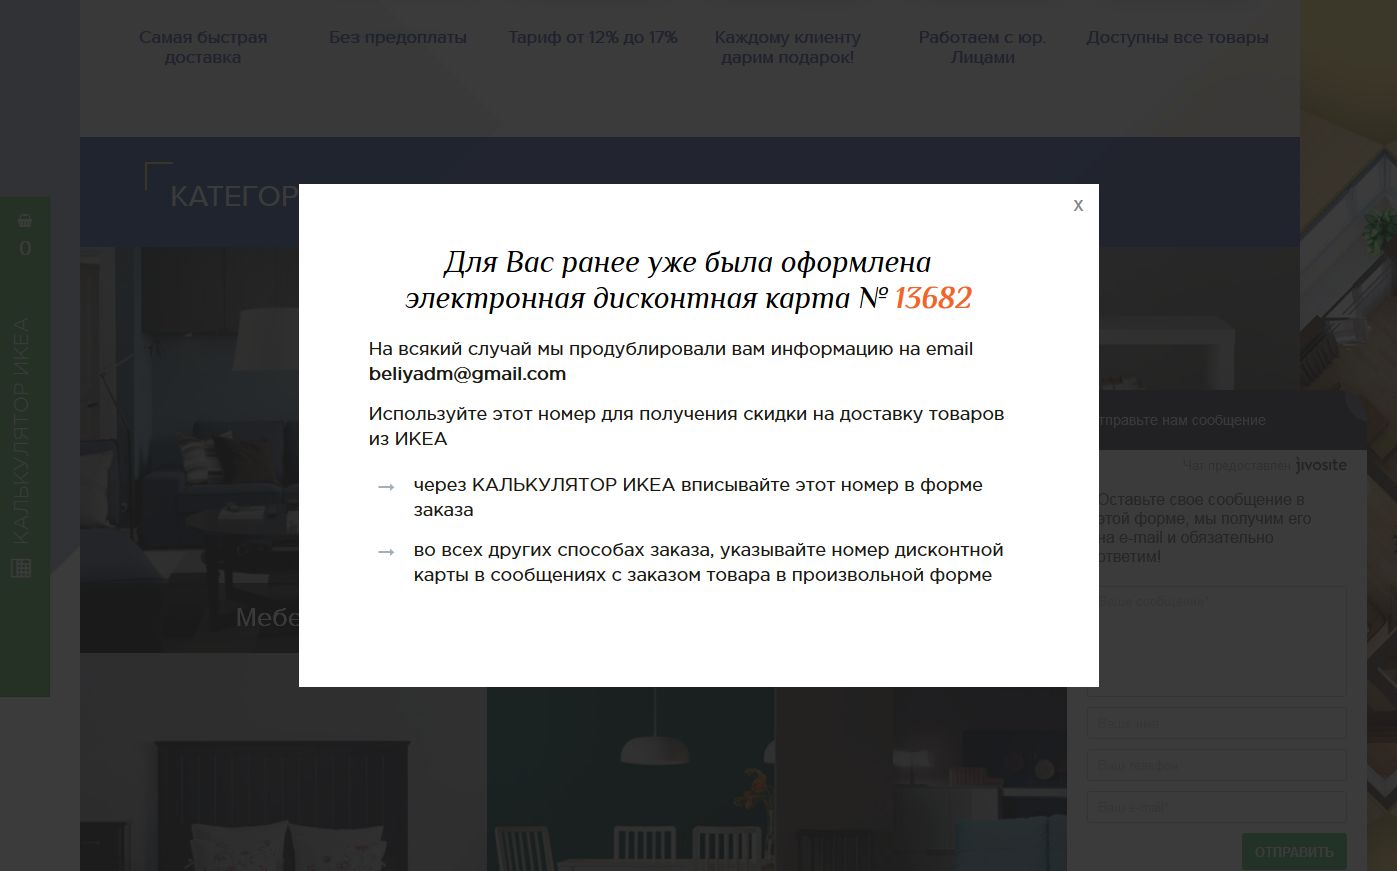Image resolution: width=1397 pixels, height=871 pixels.
Task: Focus the 'Ваш телефон' chat field
Action: click(x=1216, y=765)
